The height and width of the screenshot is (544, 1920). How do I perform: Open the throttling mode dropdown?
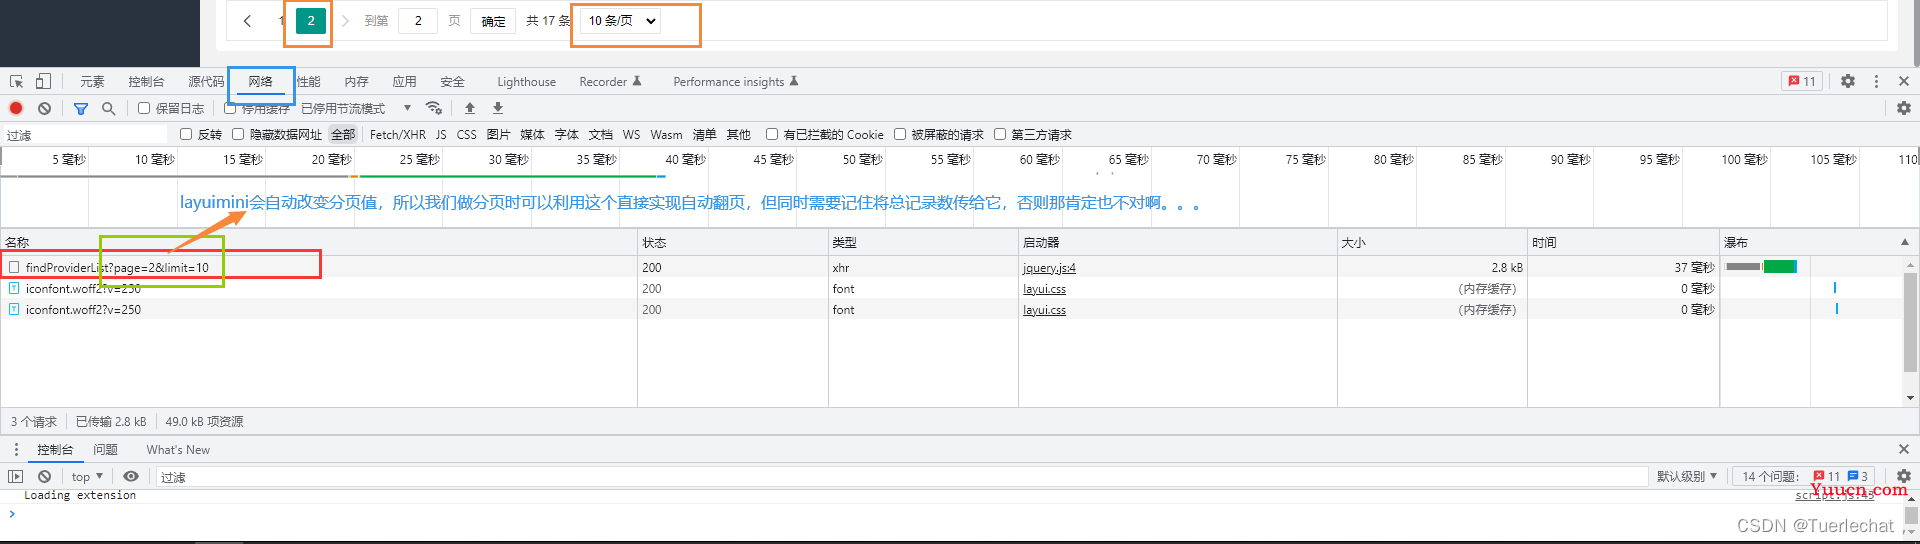[x=356, y=108]
